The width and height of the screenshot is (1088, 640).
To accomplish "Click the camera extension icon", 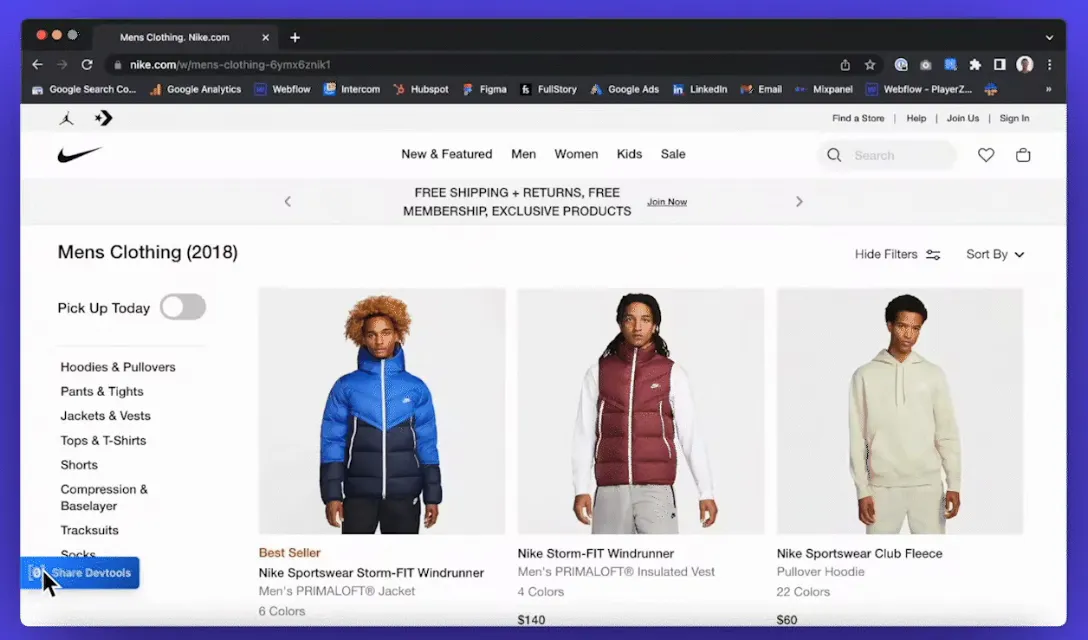I will click(x=926, y=65).
